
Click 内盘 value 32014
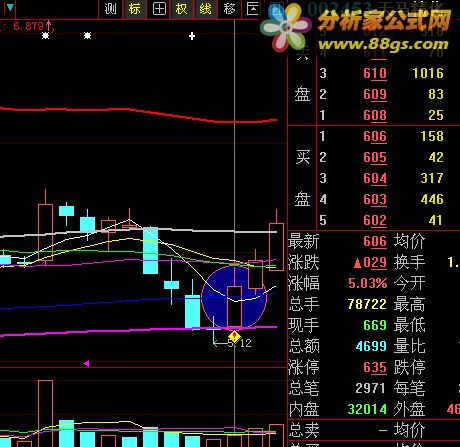click(x=367, y=409)
